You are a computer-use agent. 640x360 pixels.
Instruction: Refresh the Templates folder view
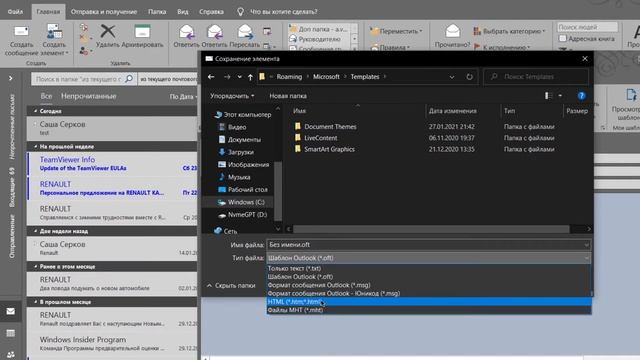[469, 77]
